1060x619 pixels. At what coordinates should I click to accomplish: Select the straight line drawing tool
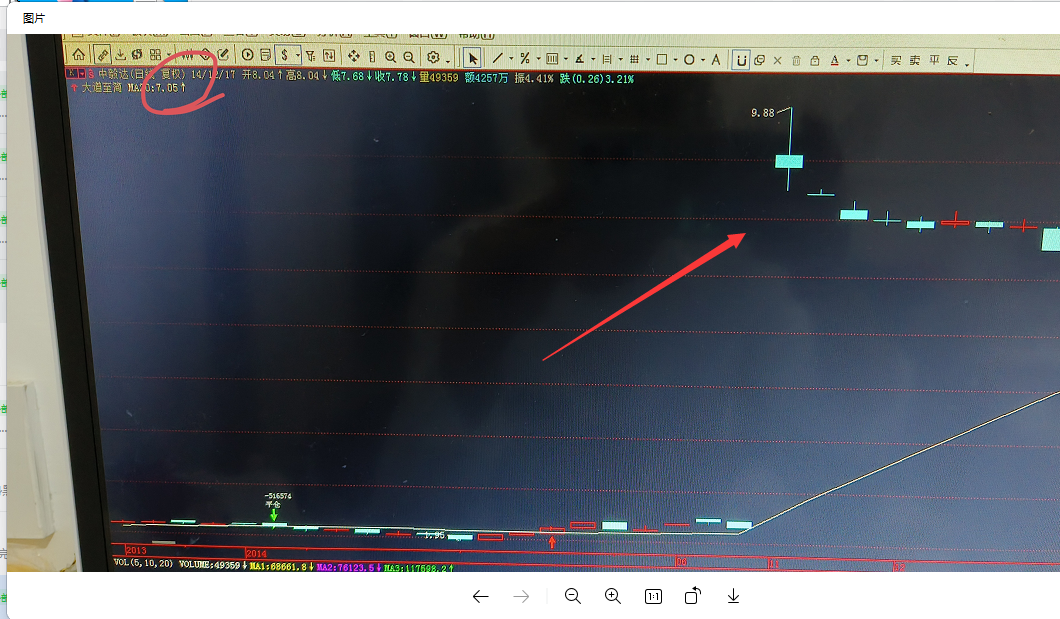(x=498, y=58)
